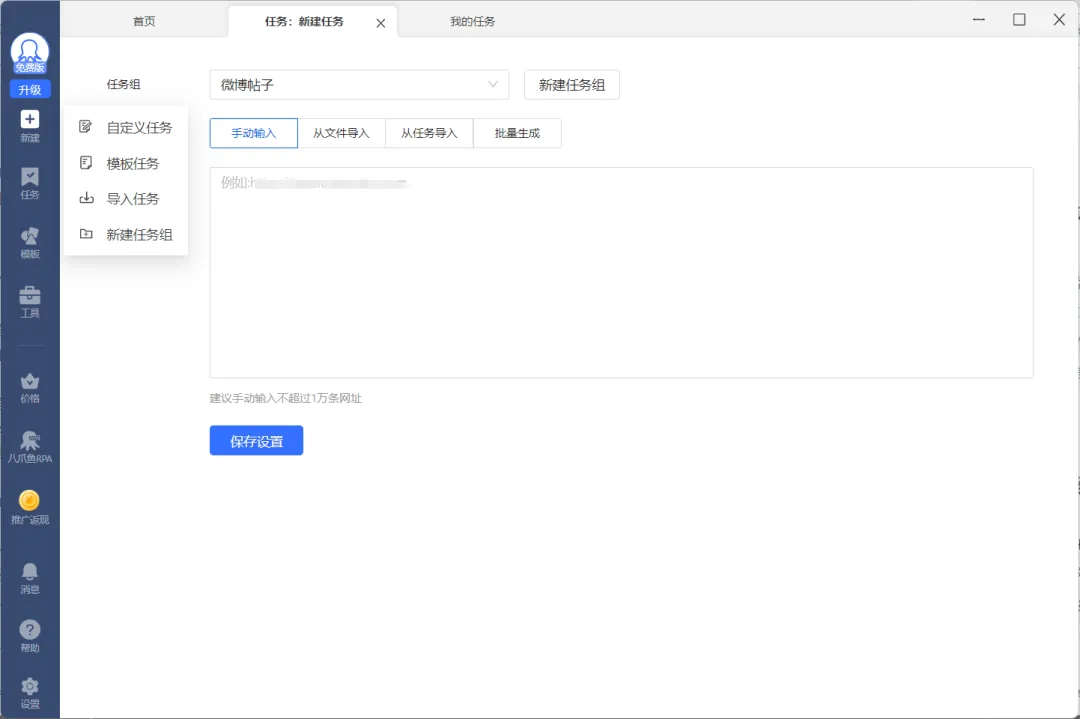Choose the 批量生成 input mode

pos(517,133)
